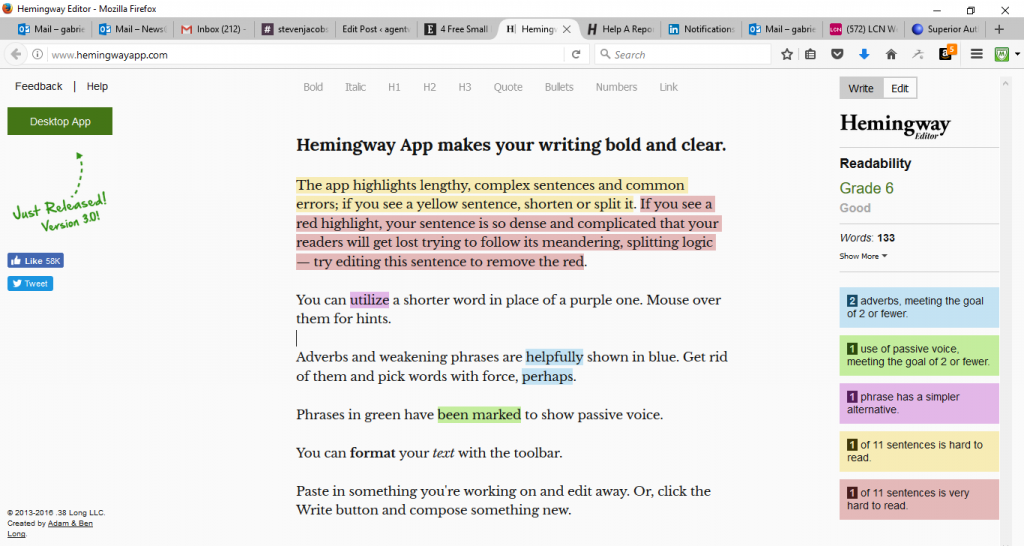Screen dimensions: 1024x546
Task: Apply H3 heading style
Action: (x=464, y=87)
